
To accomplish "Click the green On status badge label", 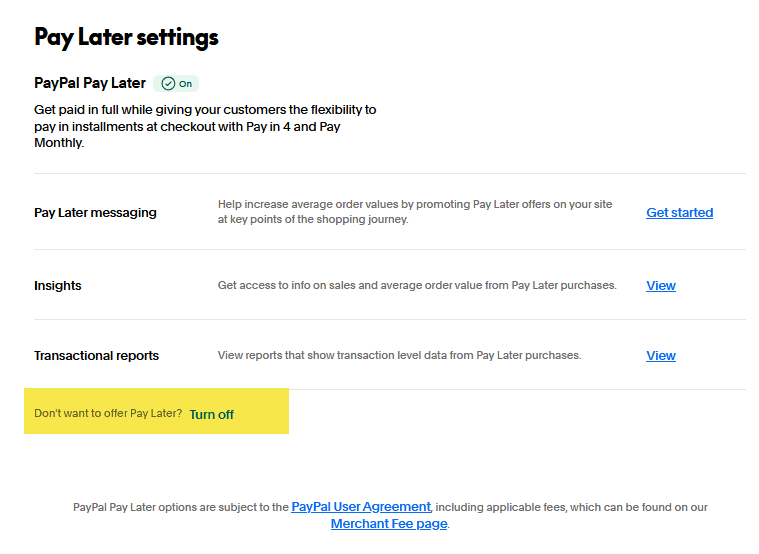I will [x=186, y=84].
